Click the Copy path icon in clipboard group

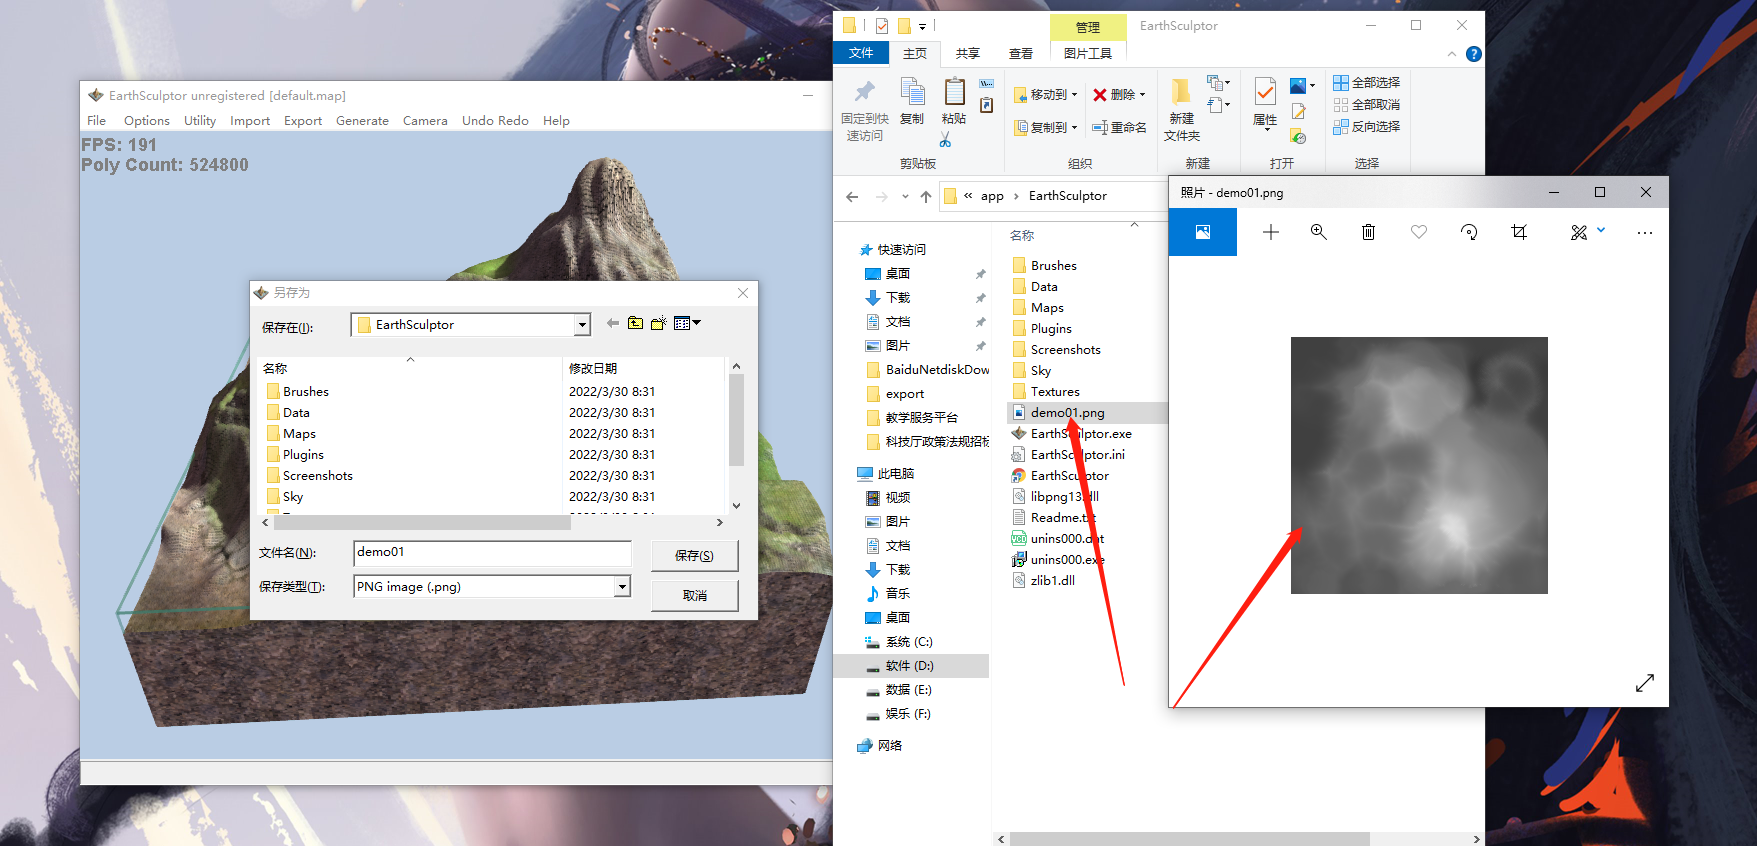pyautogui.click(x=987, y=83)
